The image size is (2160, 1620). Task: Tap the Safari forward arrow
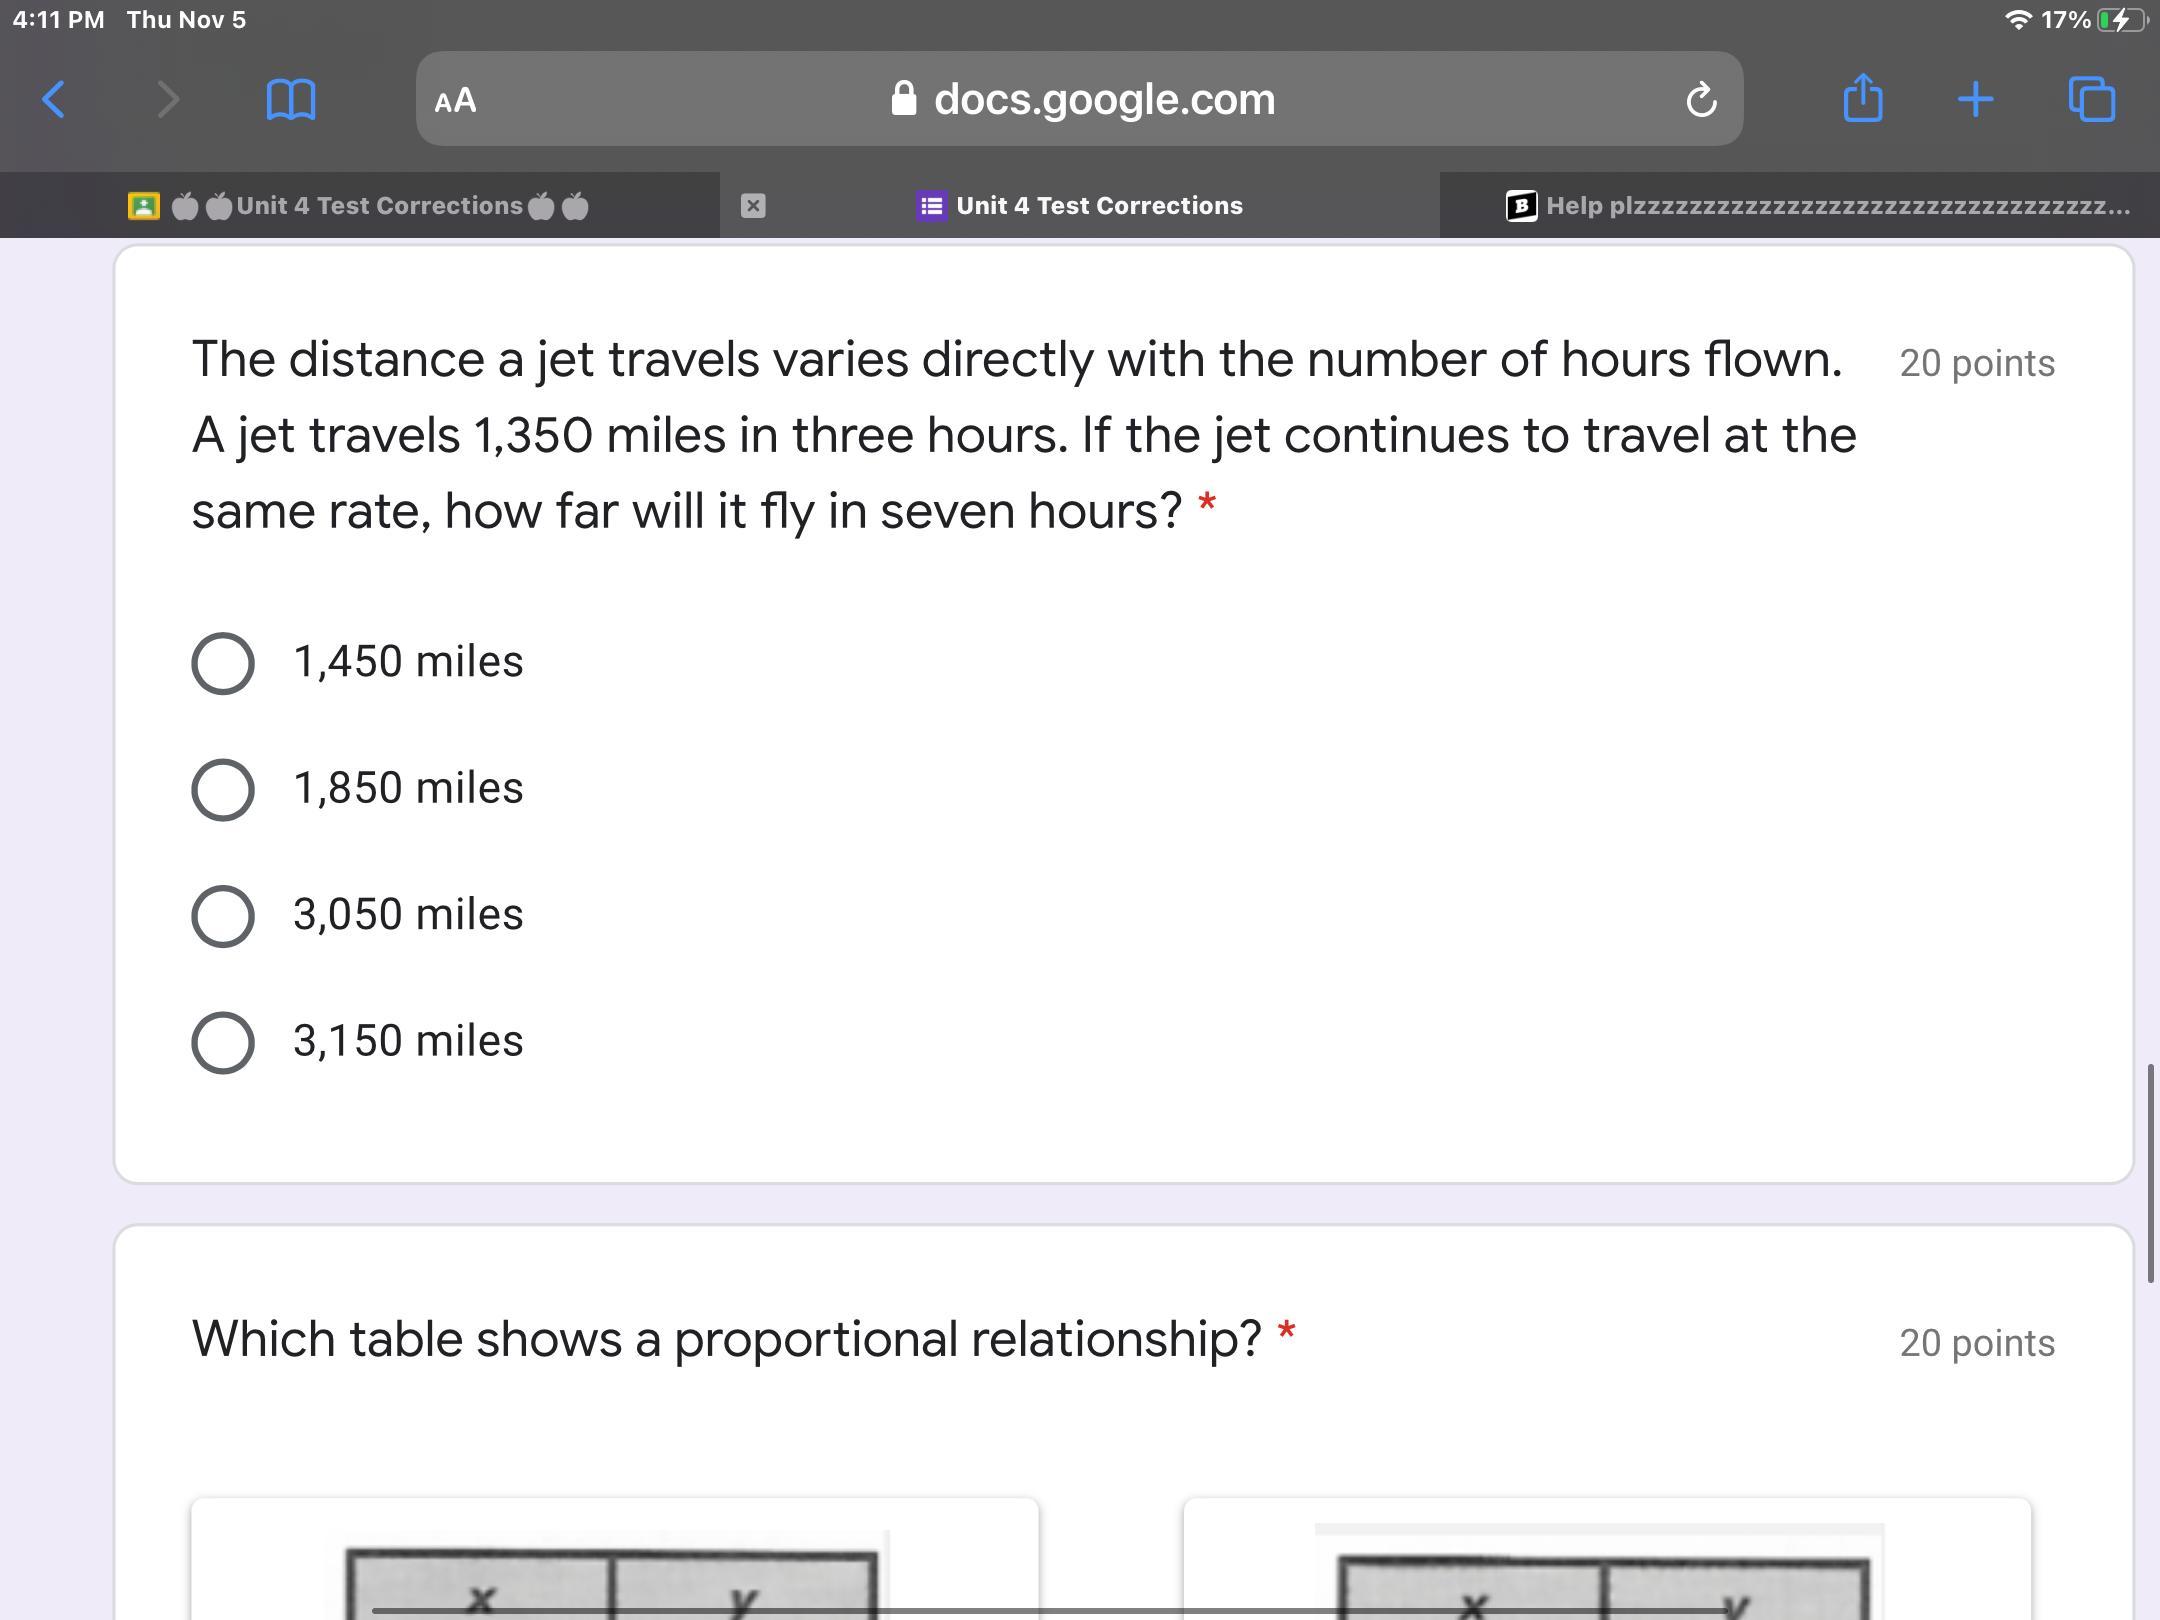(168, 100)
